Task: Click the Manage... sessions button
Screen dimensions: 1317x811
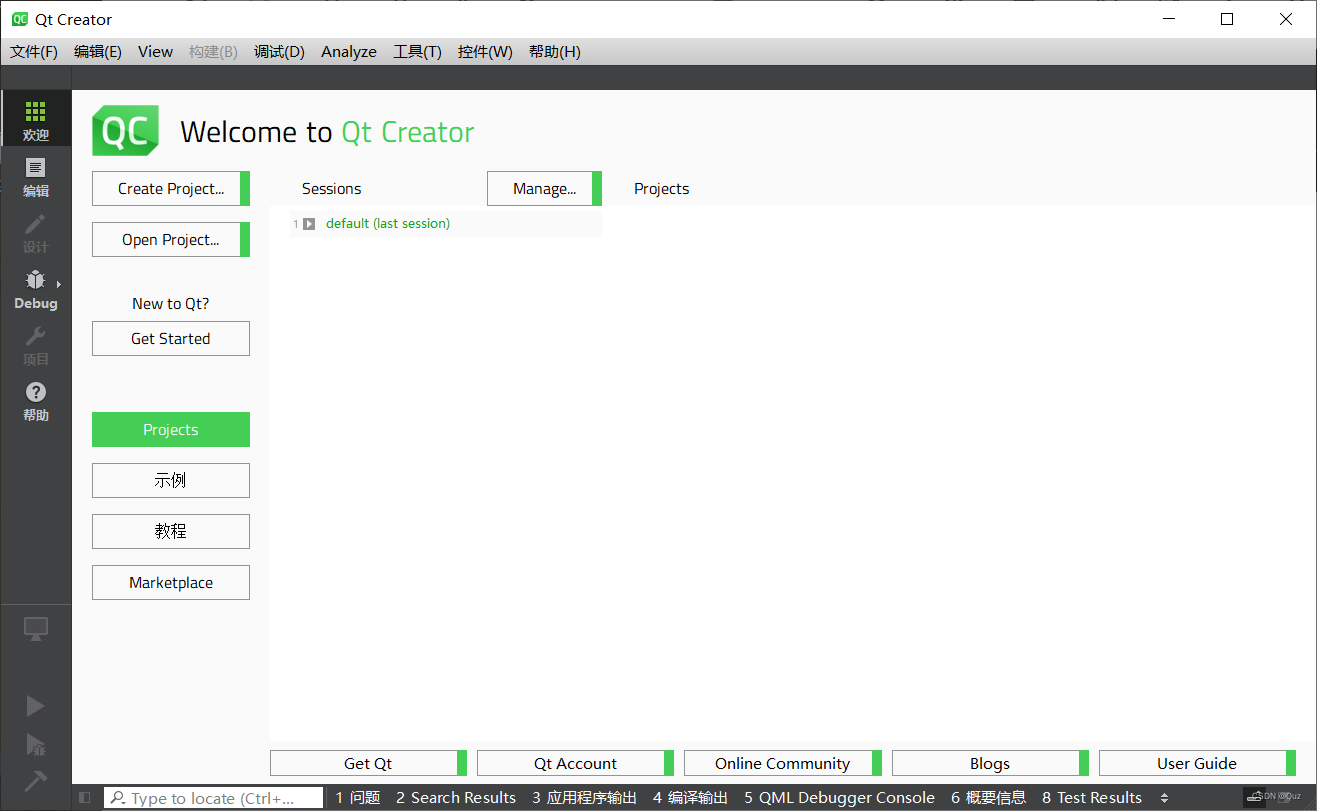Action: pyautogui.click(x=544, y=188)
